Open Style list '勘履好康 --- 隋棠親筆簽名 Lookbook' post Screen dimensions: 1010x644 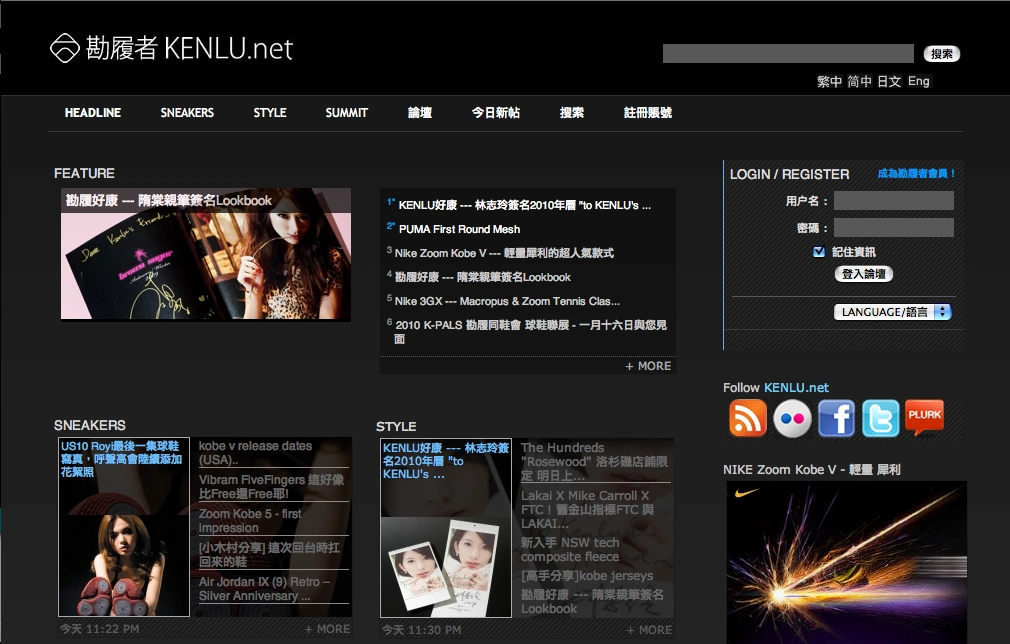[592, 601]
